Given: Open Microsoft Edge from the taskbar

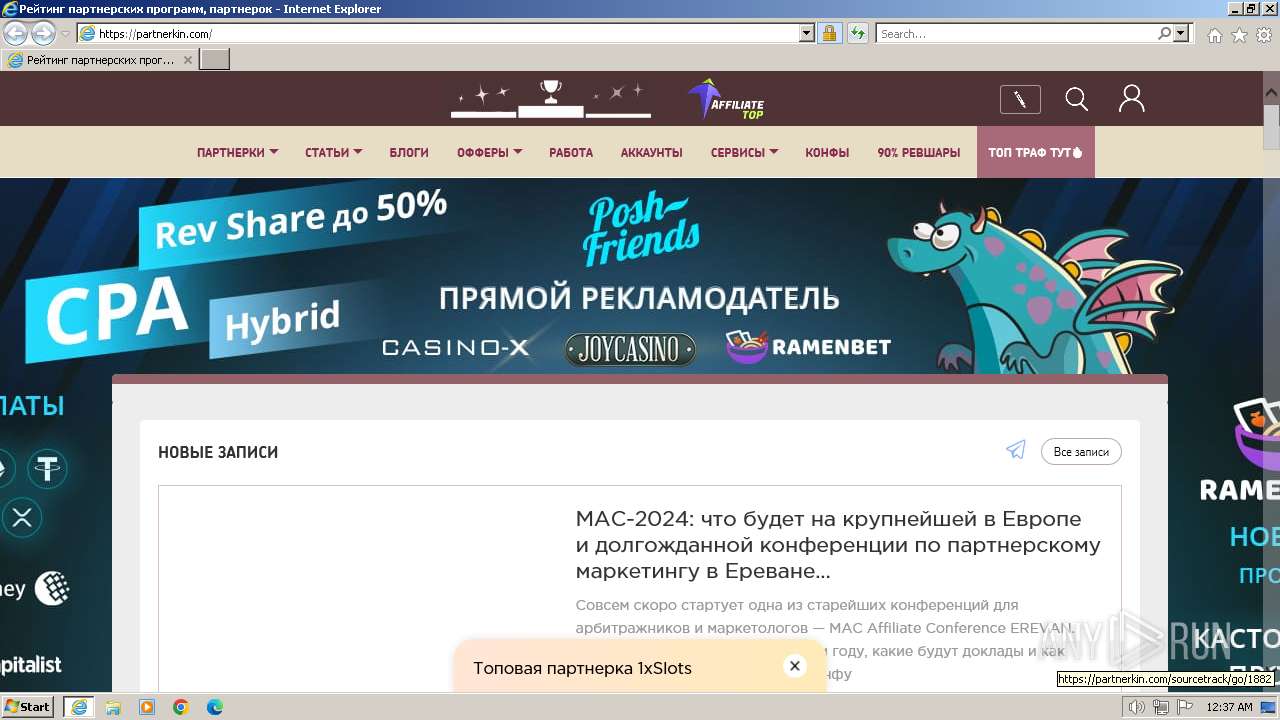Looking at the screenshot, I should click(x=215, y=707).
